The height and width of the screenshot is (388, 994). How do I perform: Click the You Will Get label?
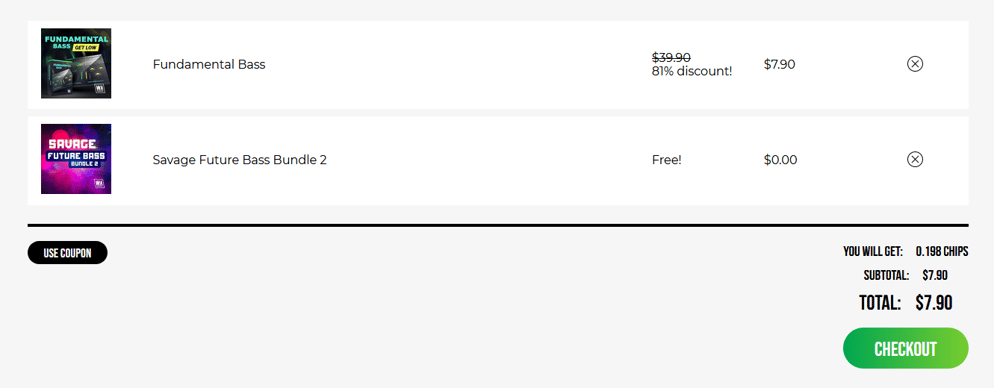[x=873, y=252]
